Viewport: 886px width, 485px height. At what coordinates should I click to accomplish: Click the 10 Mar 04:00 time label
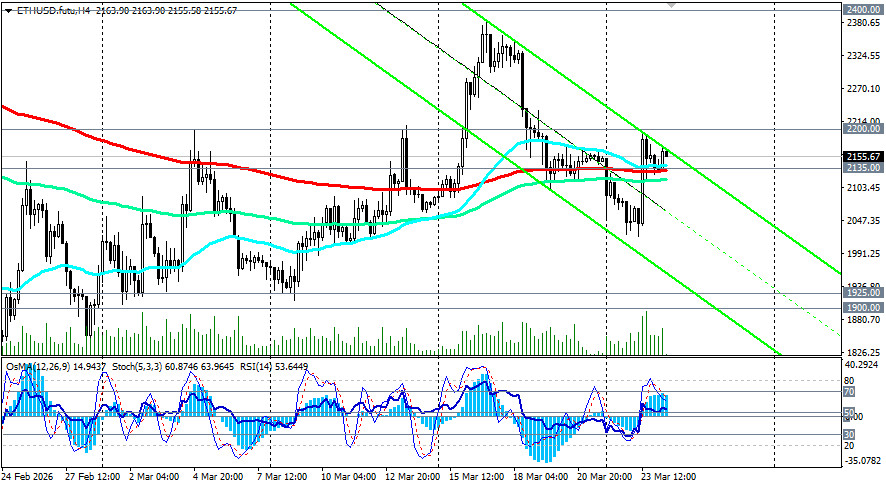click(348, 477)
